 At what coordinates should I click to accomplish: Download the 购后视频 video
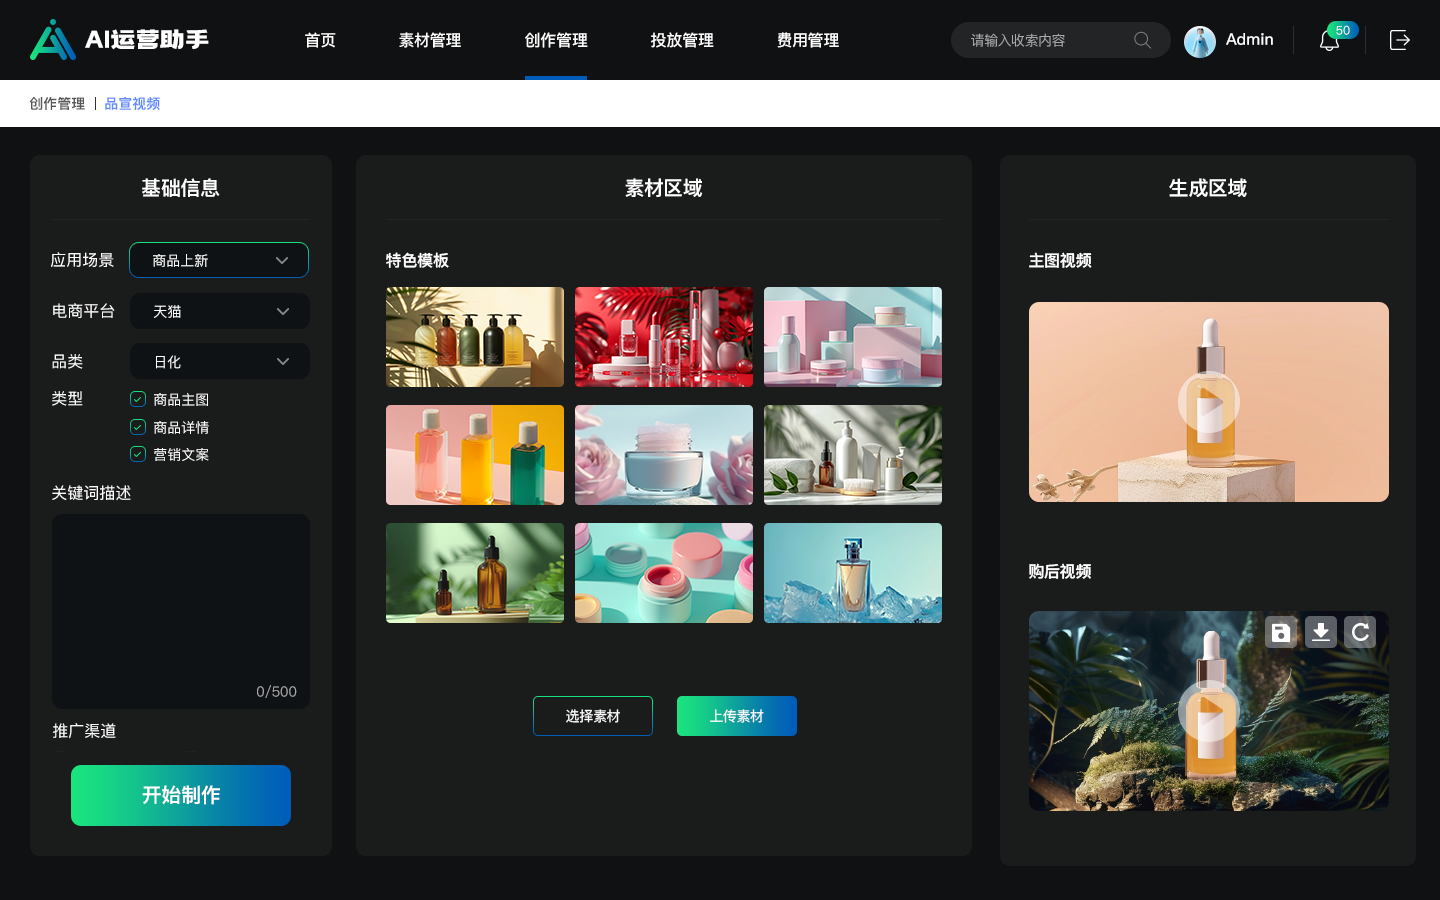[x=1321, y=632]
